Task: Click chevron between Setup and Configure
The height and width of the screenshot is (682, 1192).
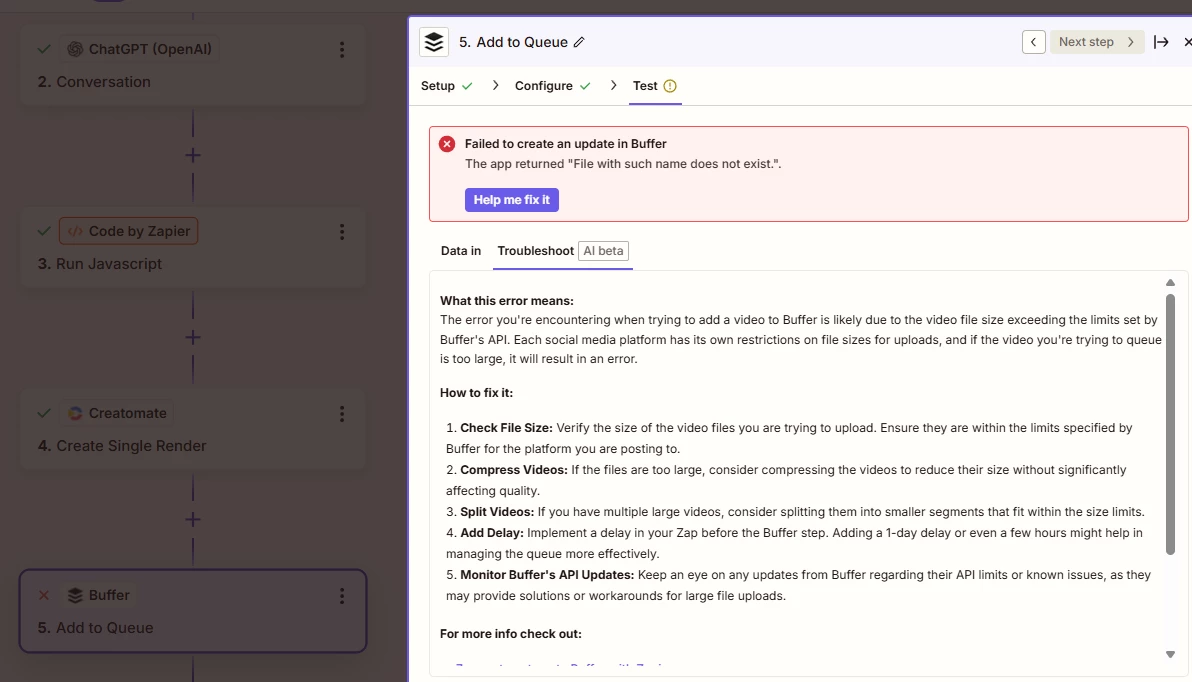Action: click(495, 86)
